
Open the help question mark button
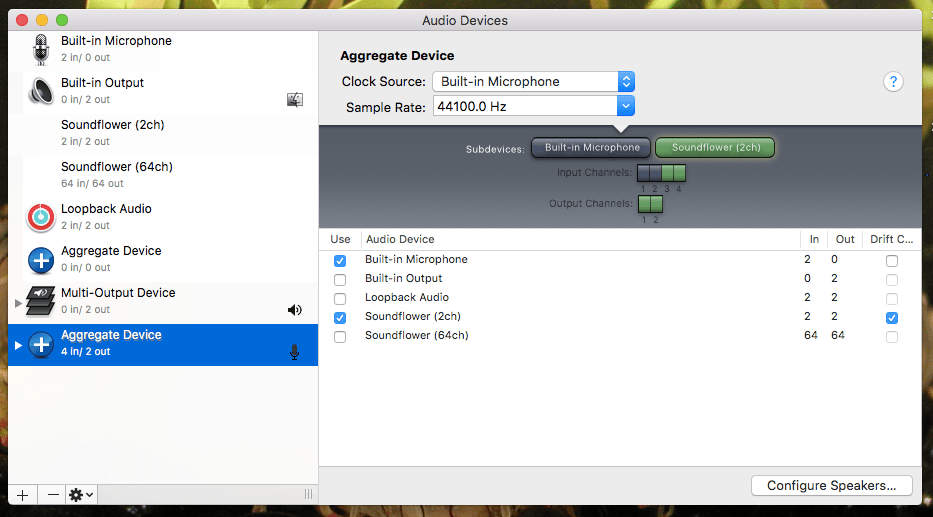pos(893,82)
